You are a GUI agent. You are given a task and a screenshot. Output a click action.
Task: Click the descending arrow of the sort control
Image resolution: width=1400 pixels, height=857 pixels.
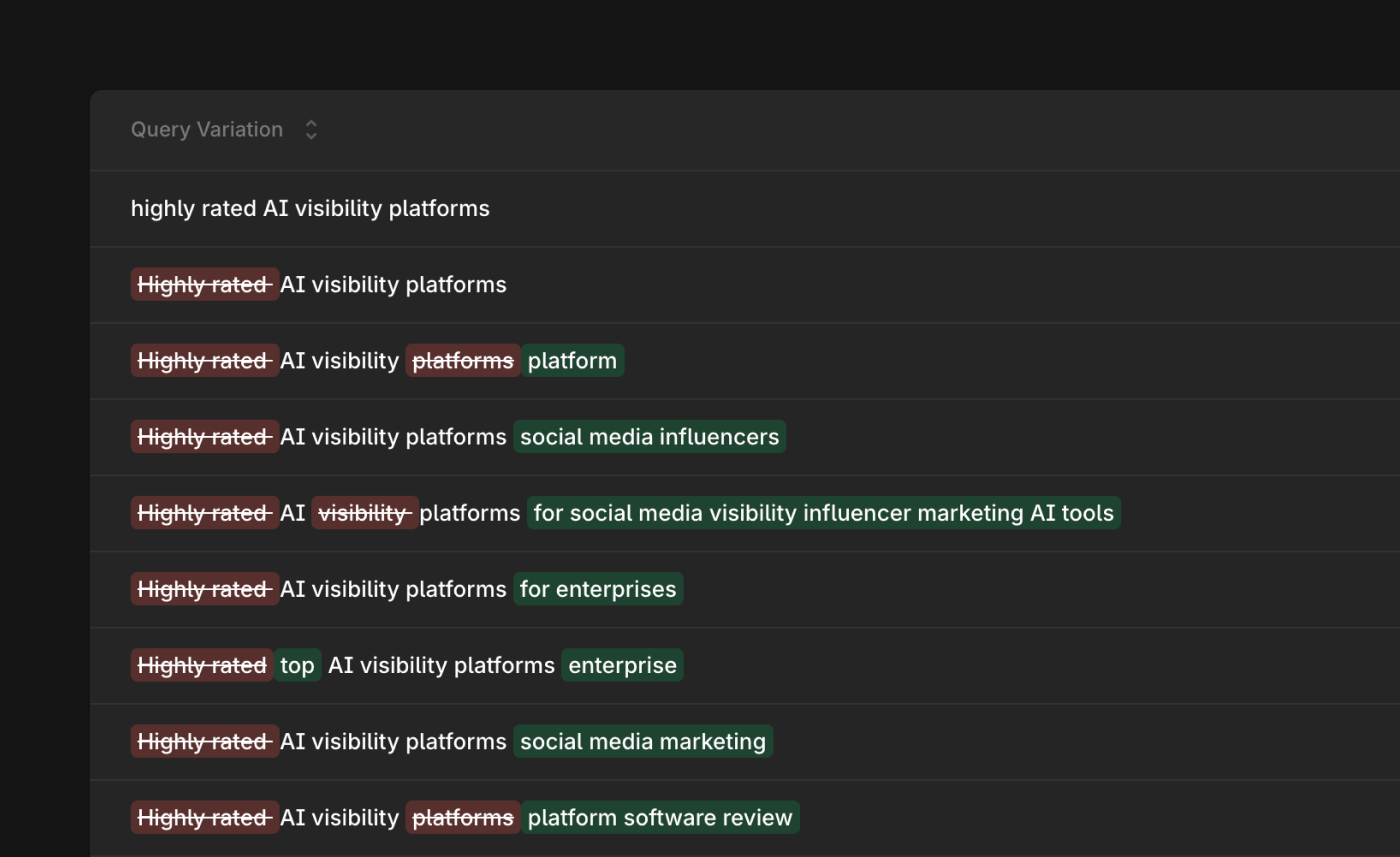[311, 135]
